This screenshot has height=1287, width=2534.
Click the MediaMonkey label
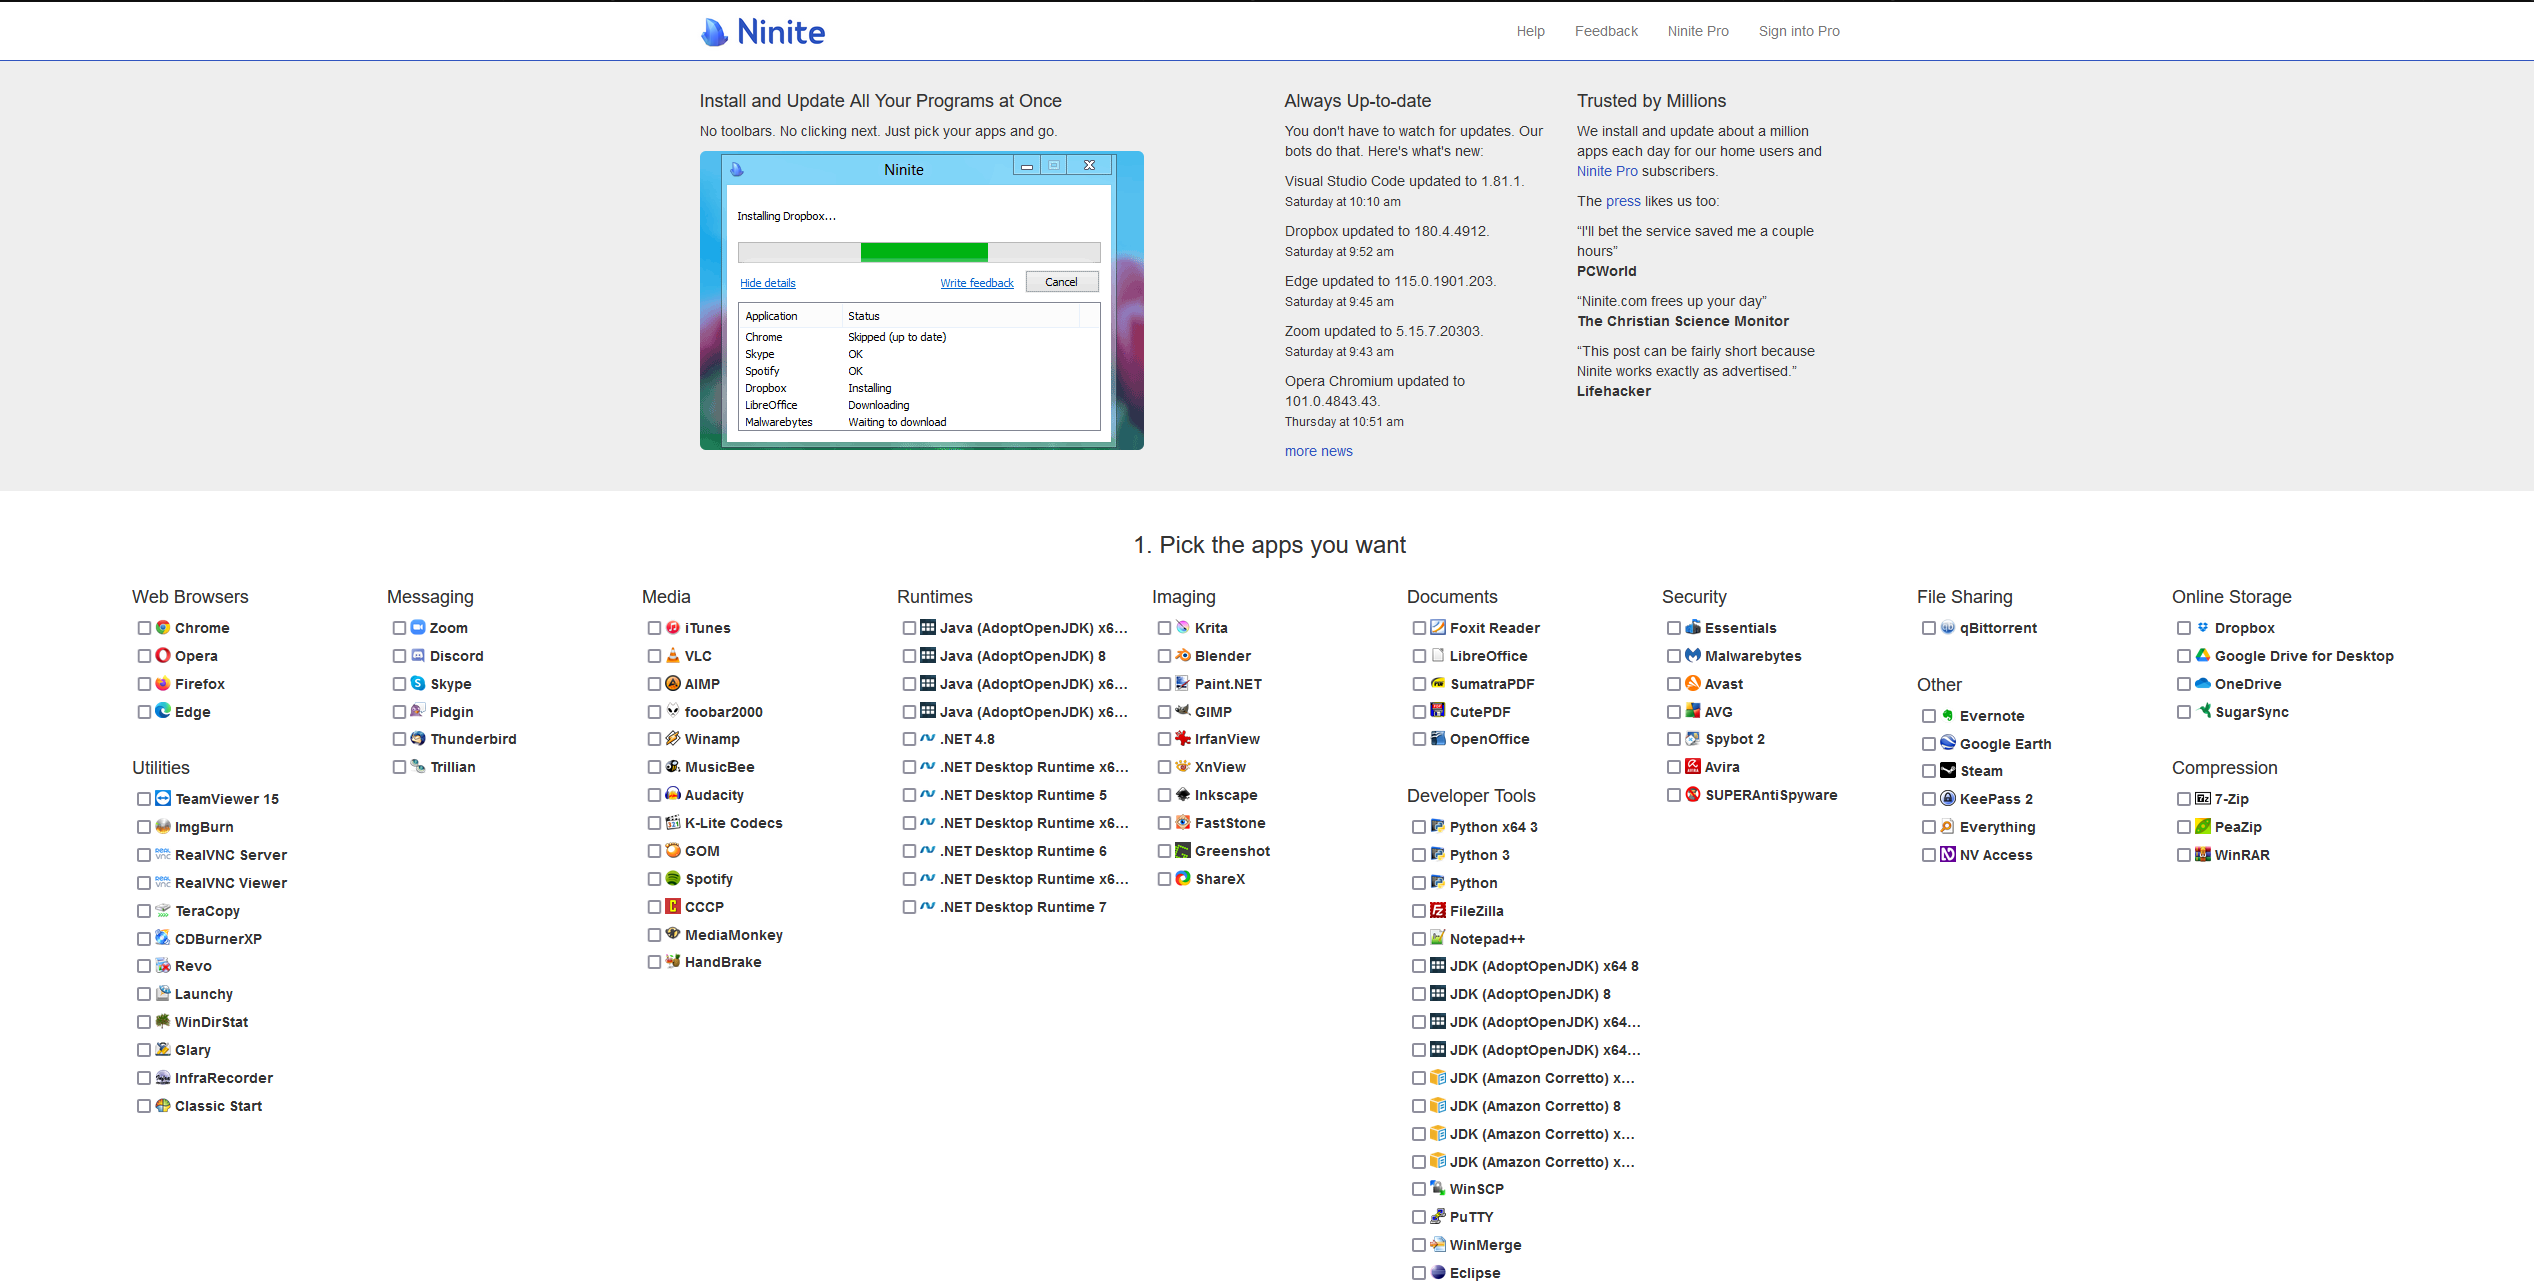(734, 935)
